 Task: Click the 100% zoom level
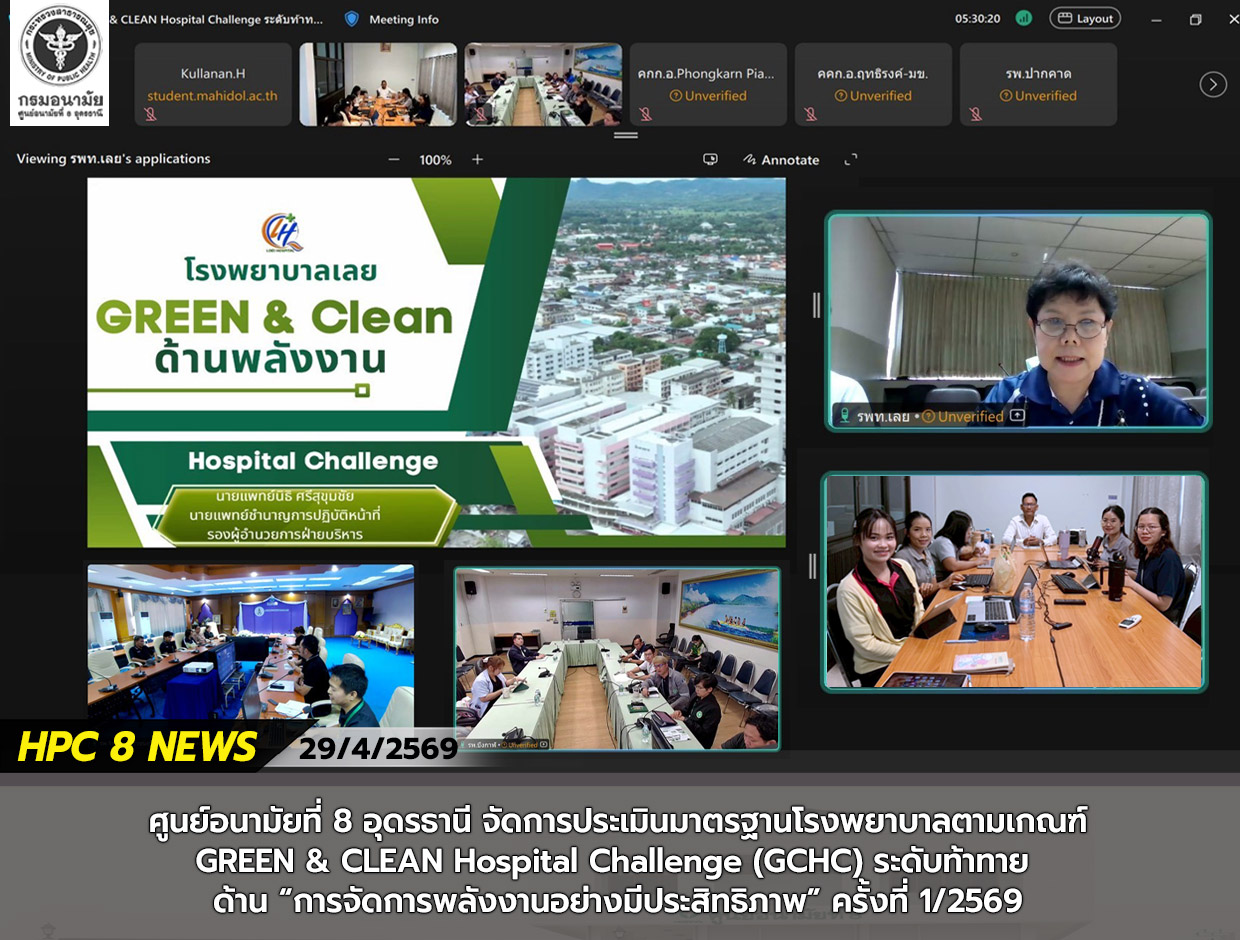[x=435, y=160]
